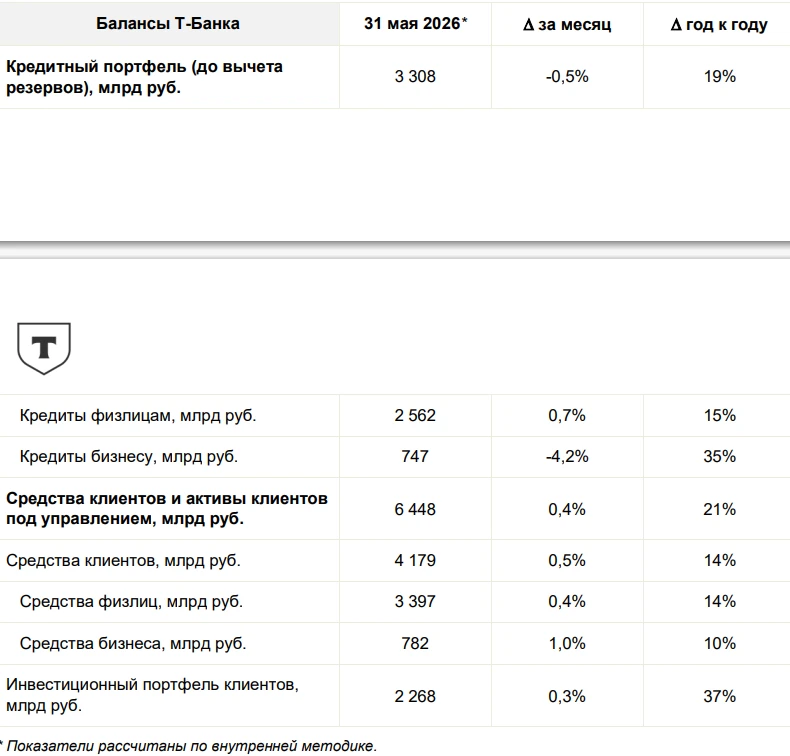The image size is (790, 756).
Task: Click the internal methodology footnote text
Action: pos(188,746)
